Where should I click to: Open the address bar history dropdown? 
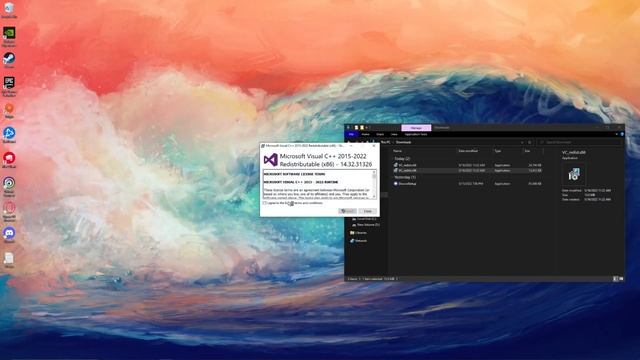click(x=522, y=142)
